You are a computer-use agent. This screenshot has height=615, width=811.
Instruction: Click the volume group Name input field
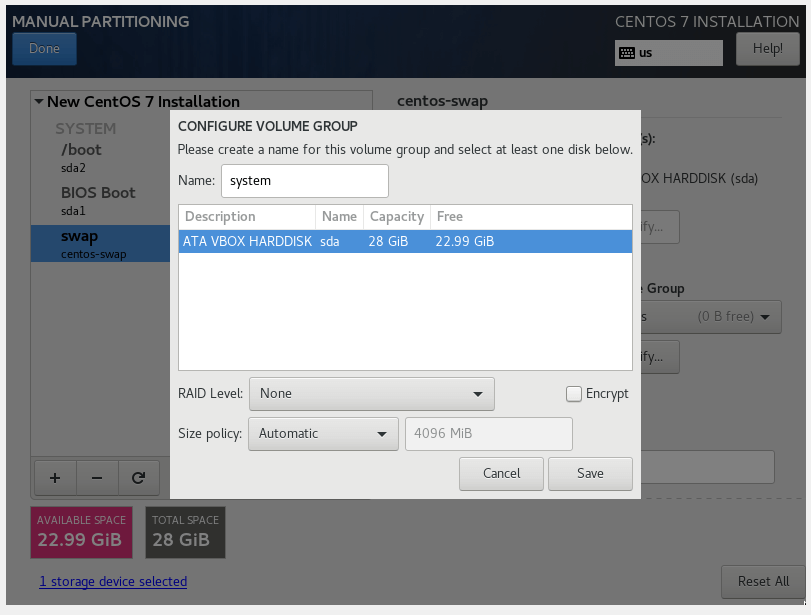click(x=305, y=181)
